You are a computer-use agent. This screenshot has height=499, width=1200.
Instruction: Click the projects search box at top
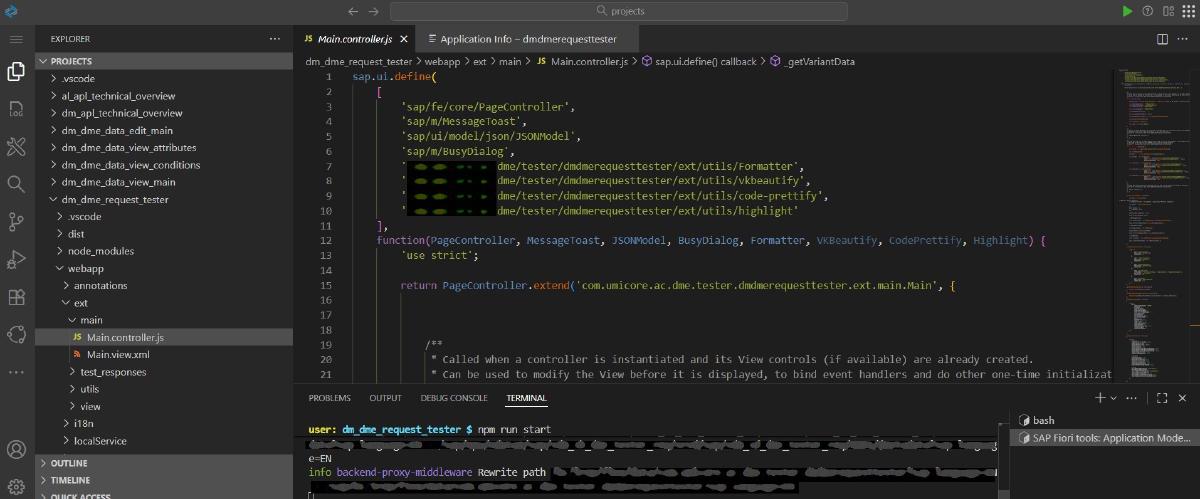tap(618, 11)
